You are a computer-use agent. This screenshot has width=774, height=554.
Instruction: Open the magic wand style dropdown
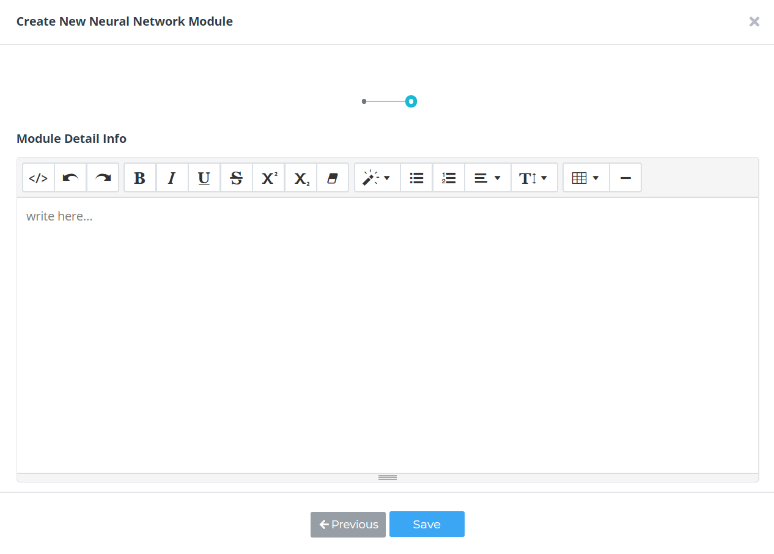377,178
